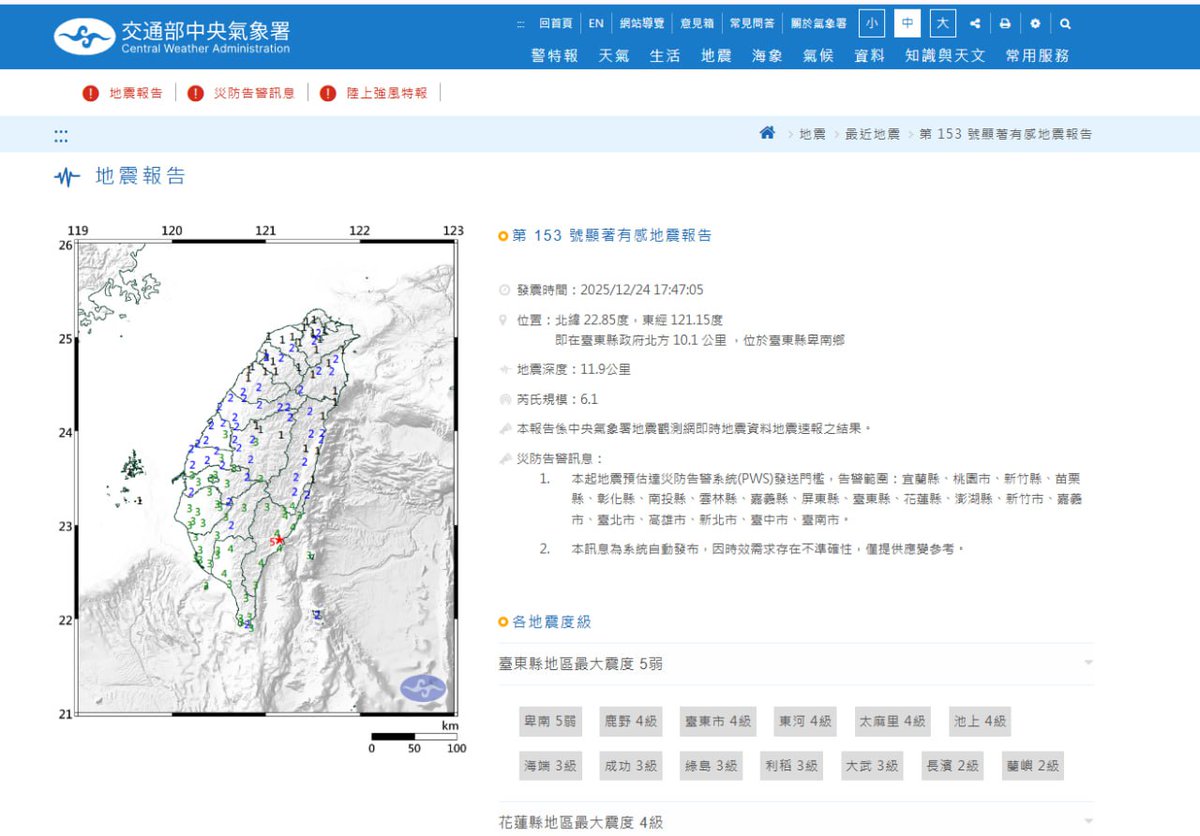Expand the 花蓮縣地區最大震度 4級 section
Viewport: 1200px width, 836px height.
[x=796, y=822]
